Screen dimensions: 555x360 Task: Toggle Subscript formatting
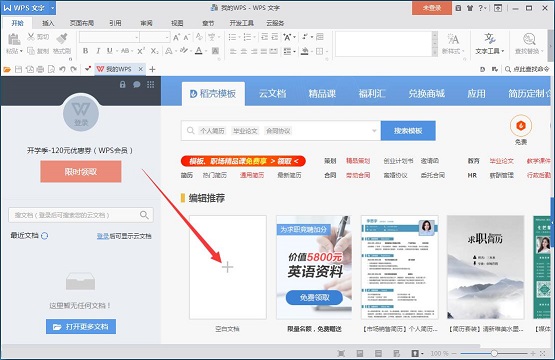click(x=154, y=51)
